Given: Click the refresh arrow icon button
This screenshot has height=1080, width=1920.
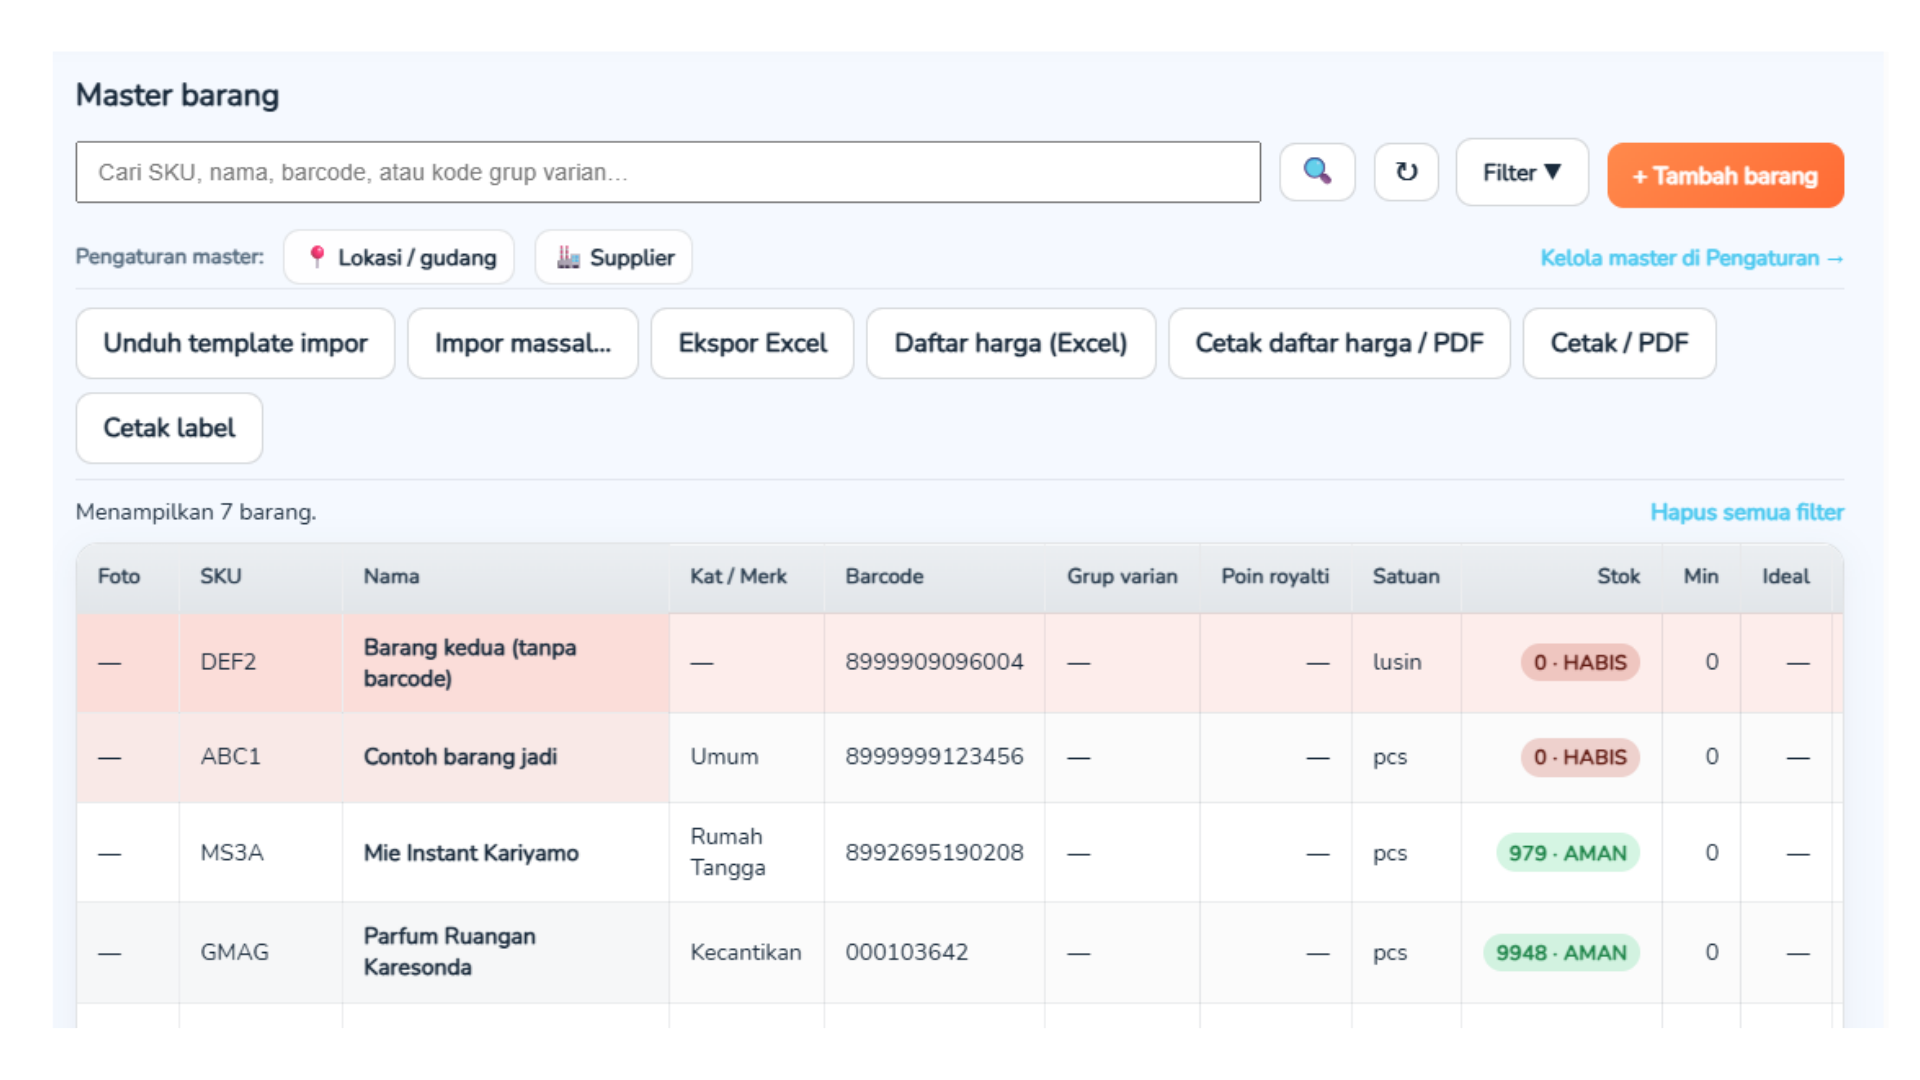Looking at the screenshot, I should click(1406, 172).
